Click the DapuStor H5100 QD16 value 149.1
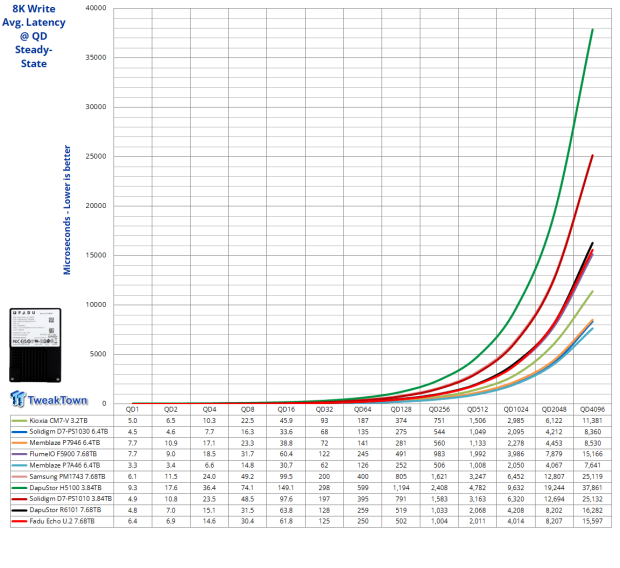Image resolution: width=620 pixels, height=568 pixels. pyautogui.click(x=286, y=488)
